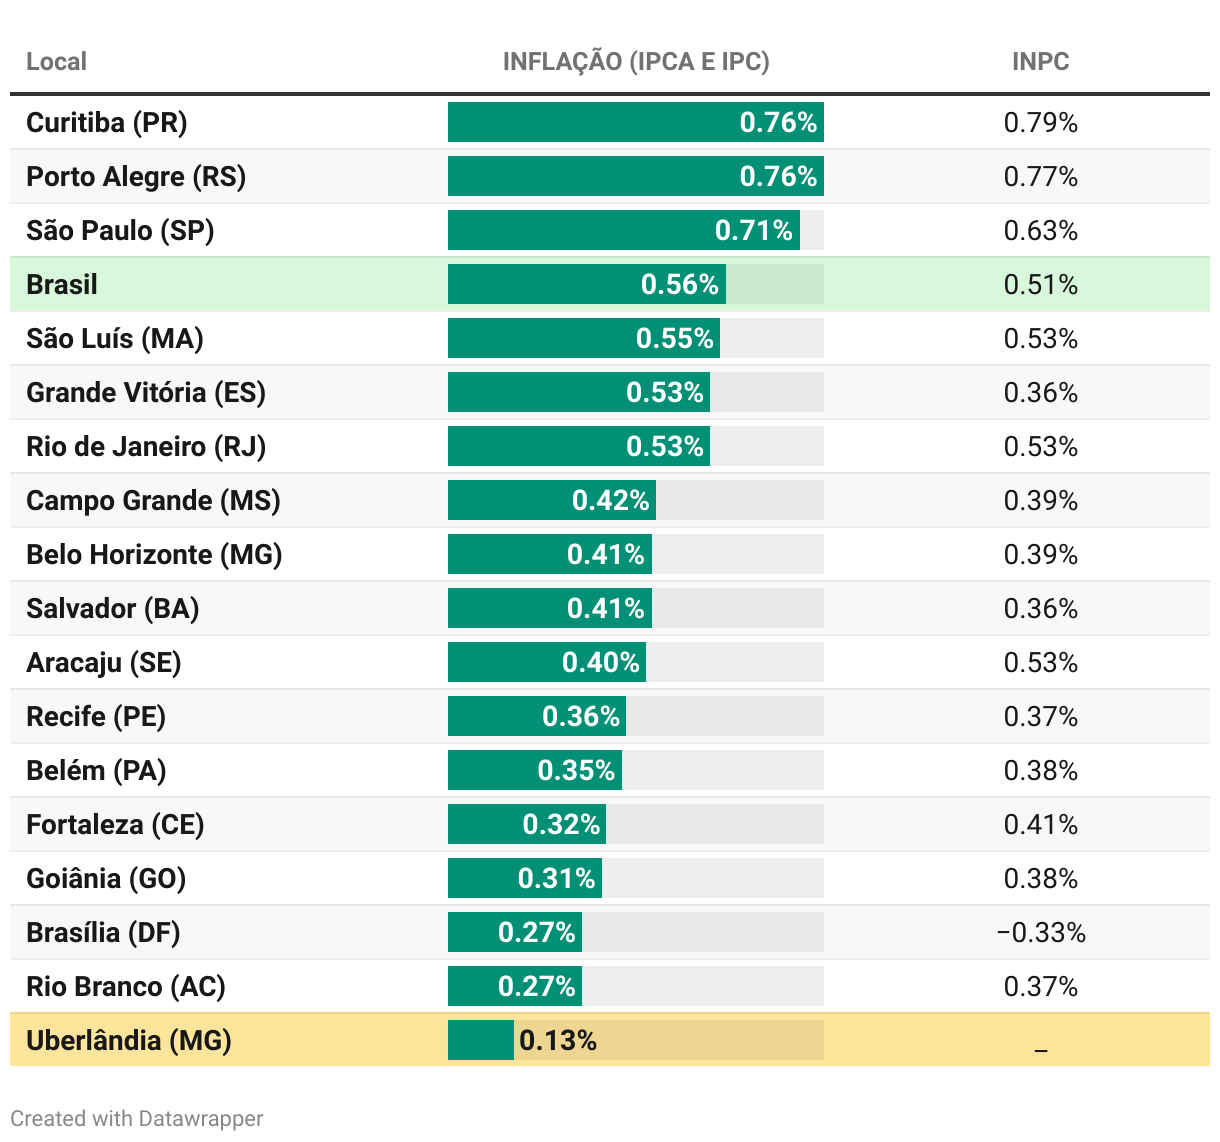1220x1142 pixels.
Task: Select Campo Grande (MS) row label
Action: click(x=153, y=501)
